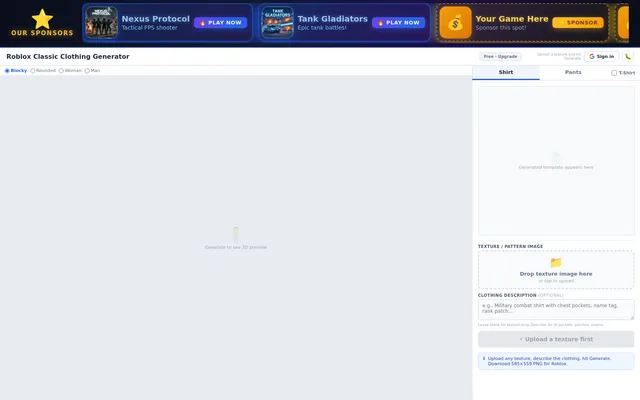Switch to the Shirt tab
640x400 pixels.
click(506, 72)
